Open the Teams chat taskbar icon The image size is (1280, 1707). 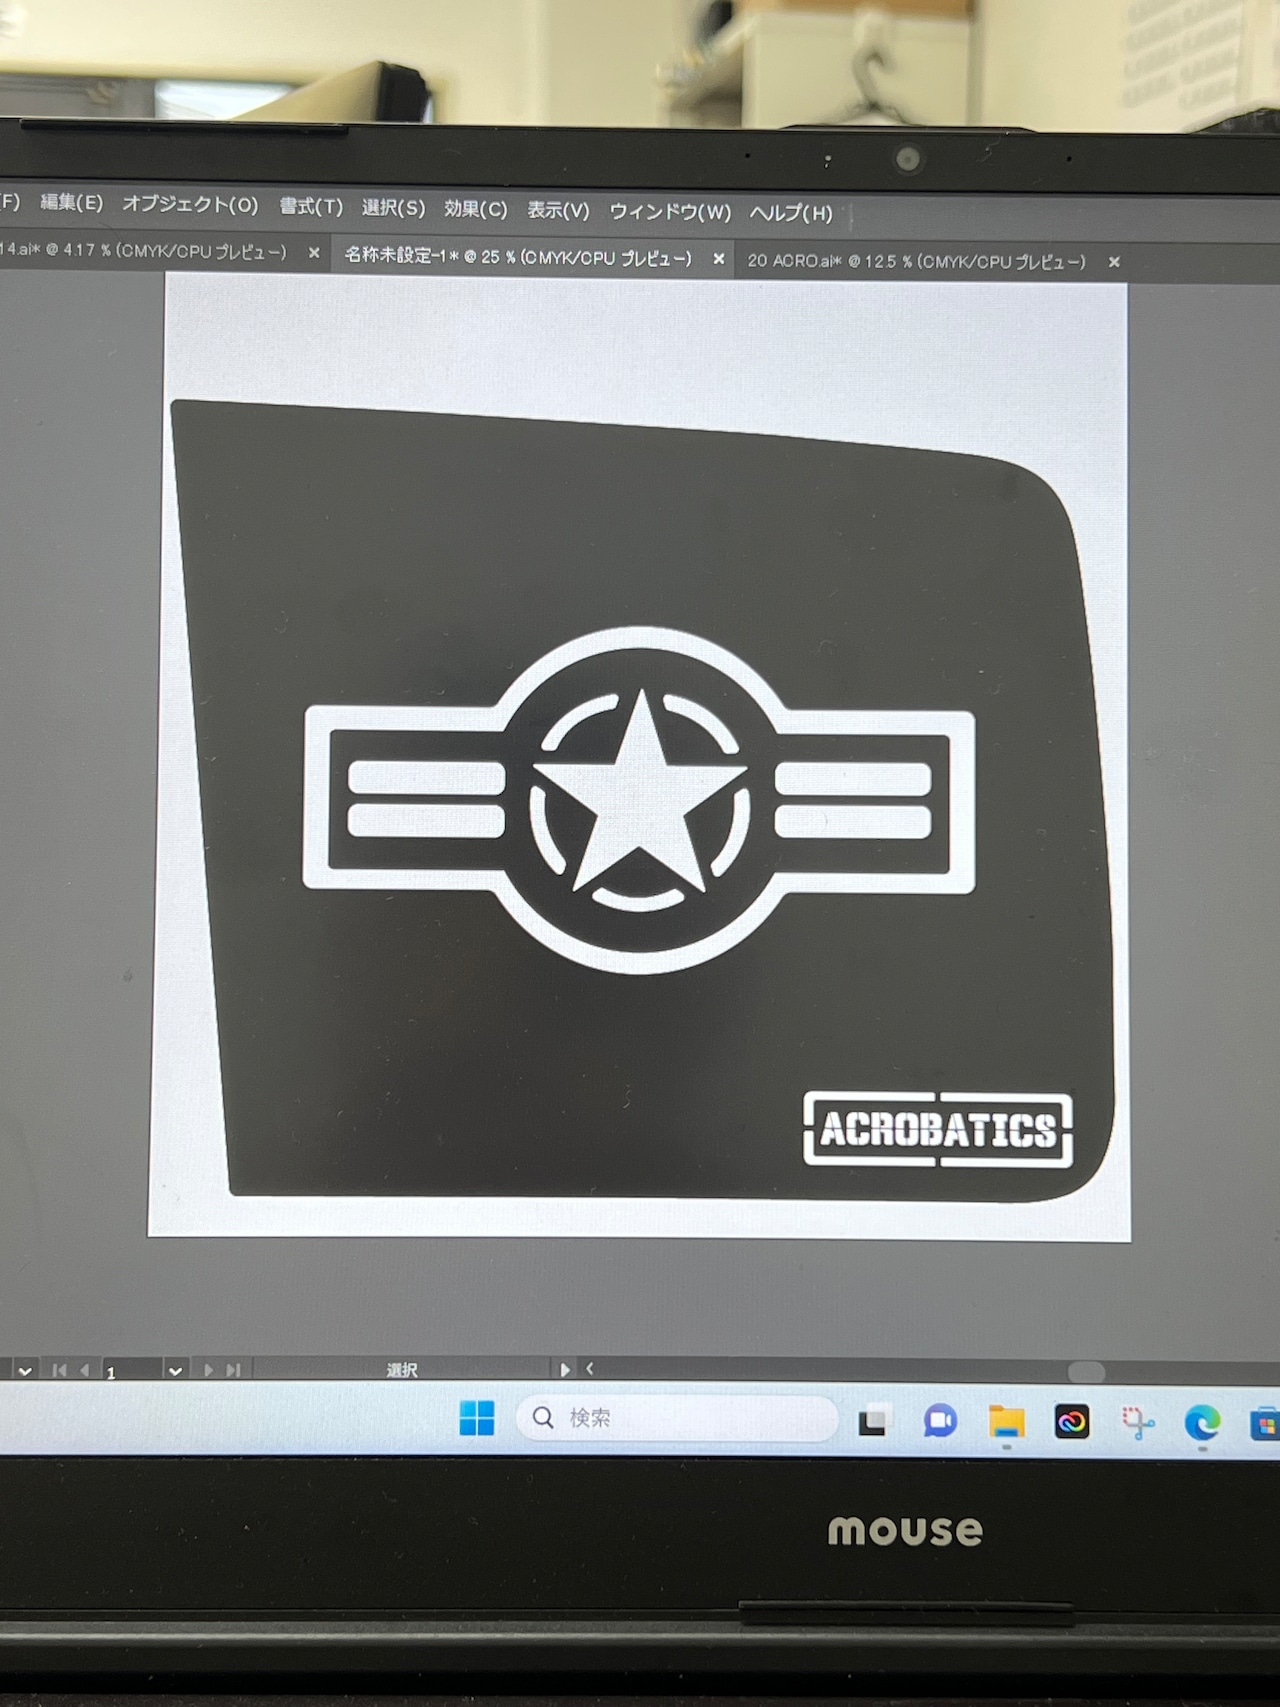coord(940,1421)
